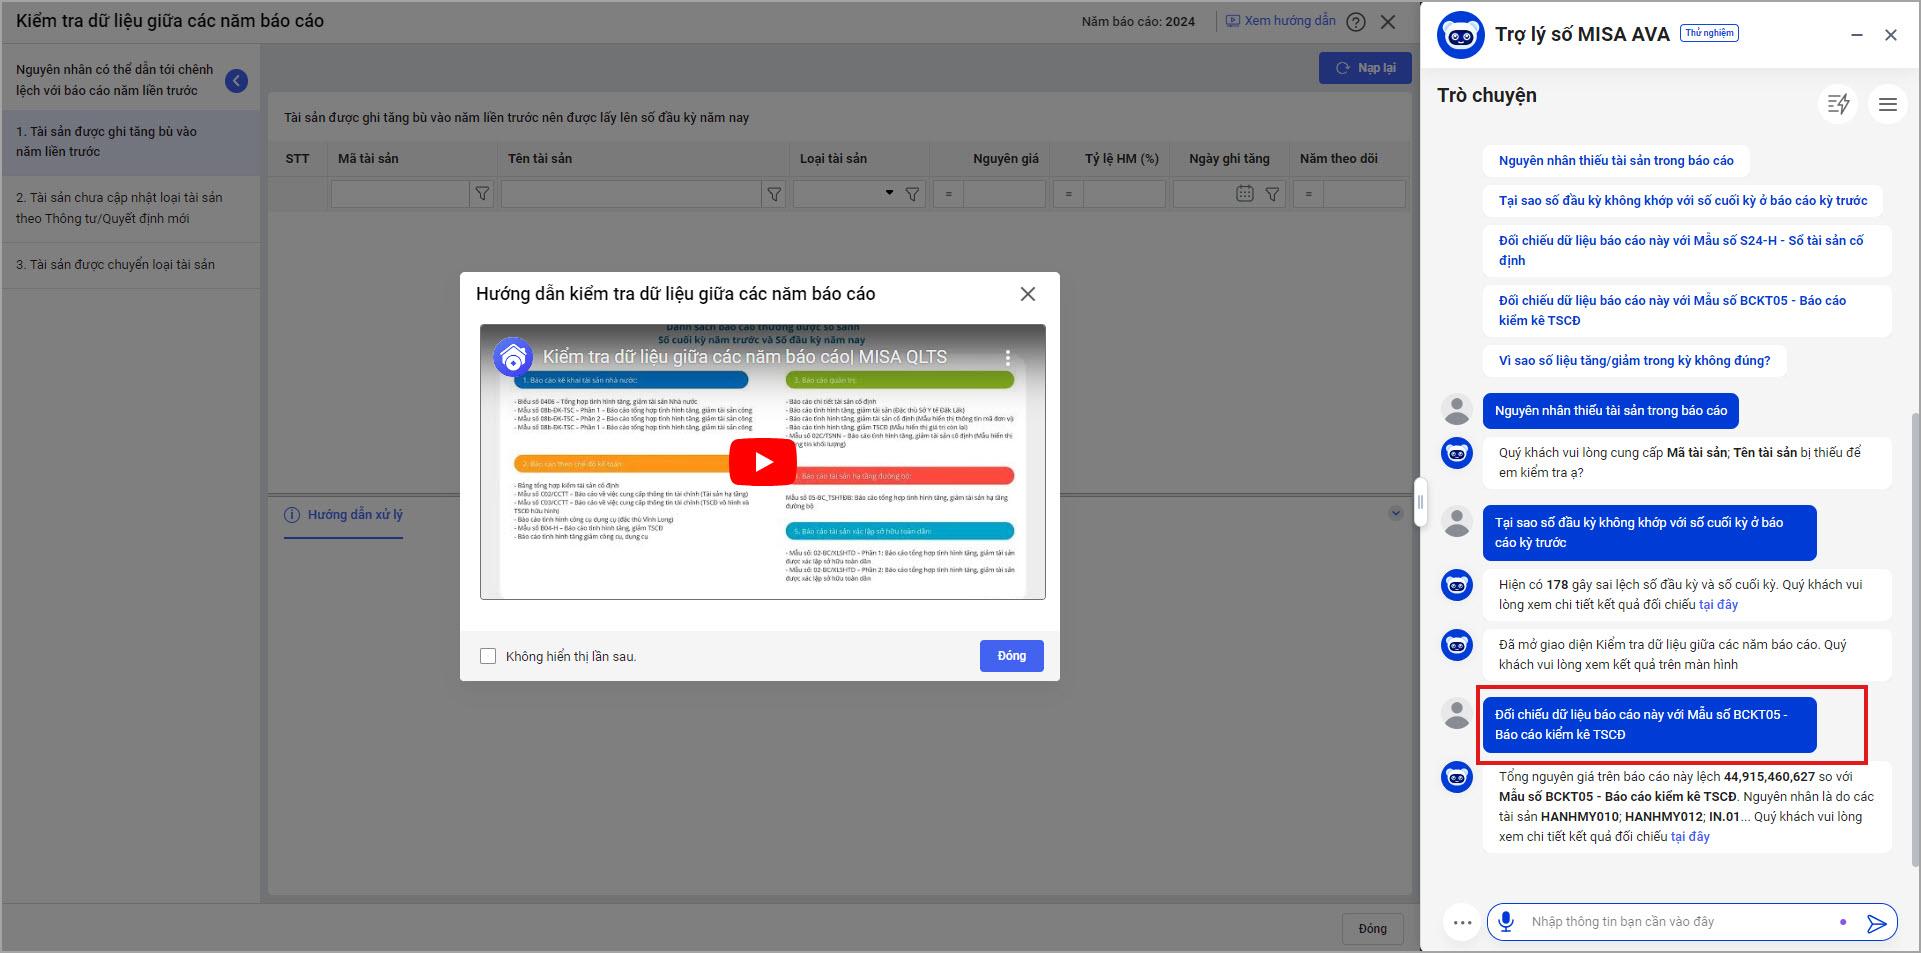The width and height of the screenshot is (1921, 953).
Task: Open the 'Xem hướng dẫn' link
Action: pos(1281,21)
